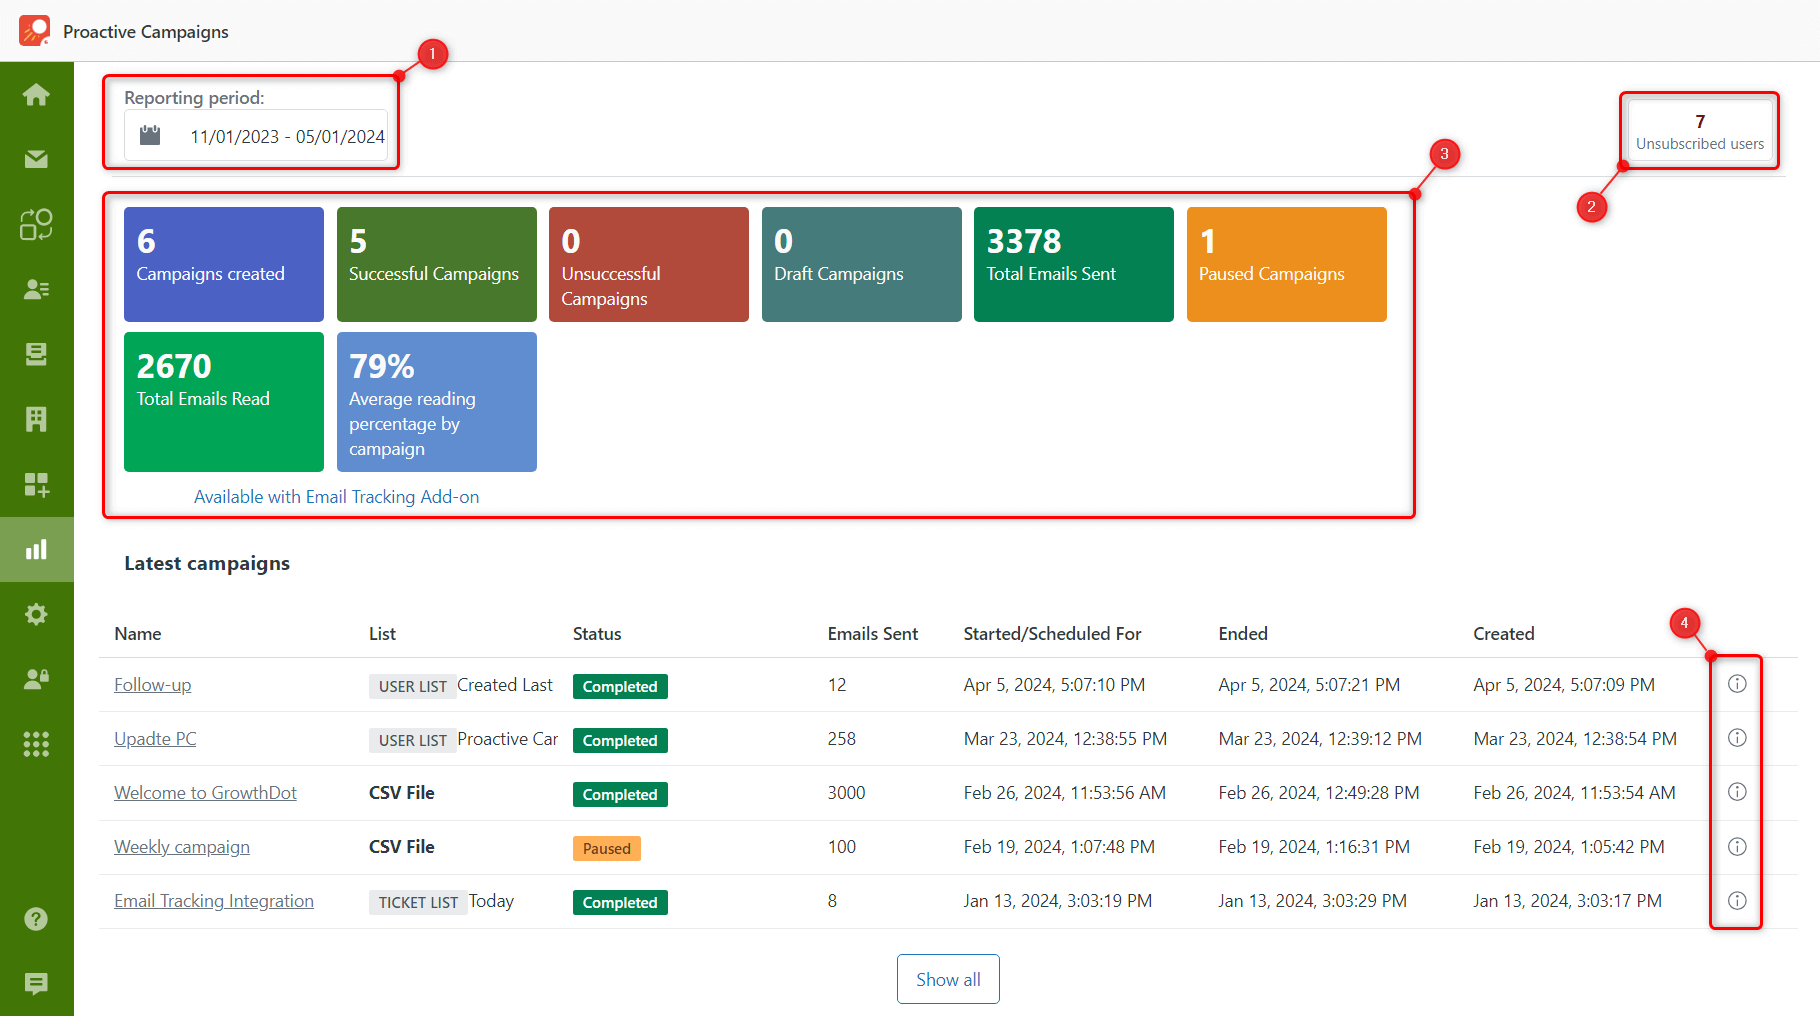
Task: Open the Home icon in sidebar
Action: click(x=36, y=94)
